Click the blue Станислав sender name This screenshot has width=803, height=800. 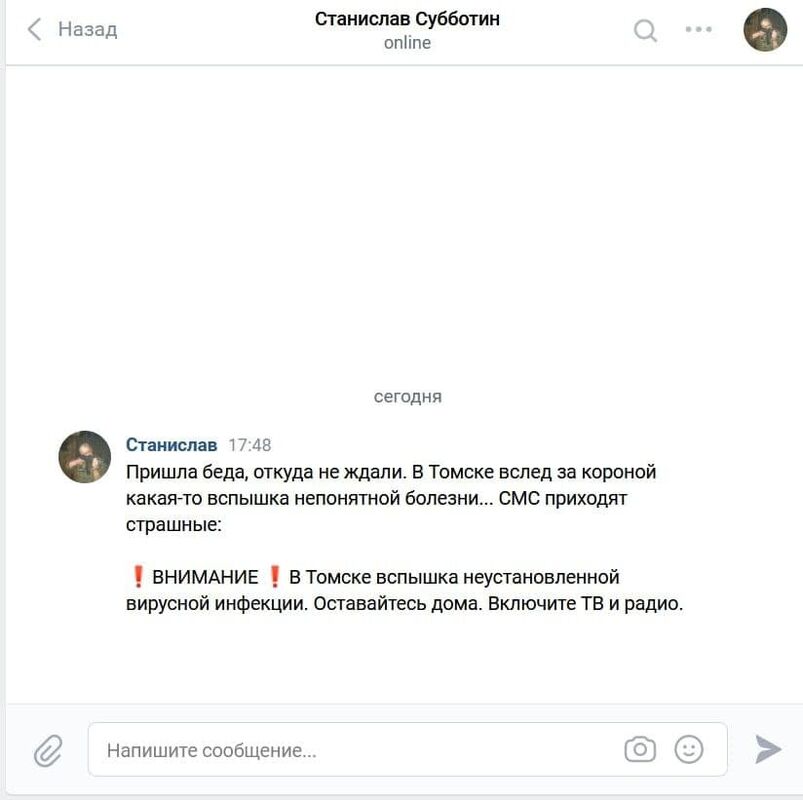(172, 445)
